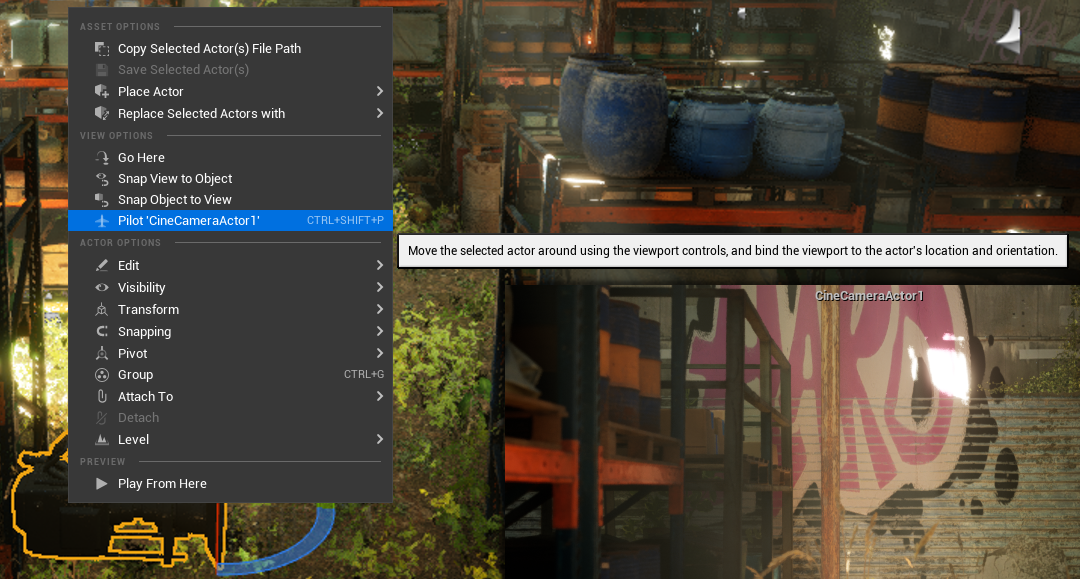Screen dimensions: 1080x579
Task: Click the Visibility eye icon
Action: pyautogui.click(x=102, y=288)
